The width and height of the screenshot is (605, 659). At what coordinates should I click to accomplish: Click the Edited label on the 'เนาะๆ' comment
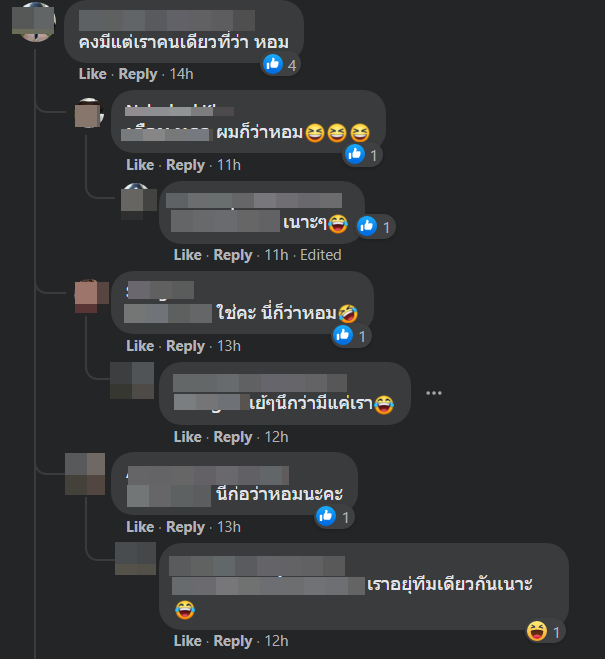(321, 255)
